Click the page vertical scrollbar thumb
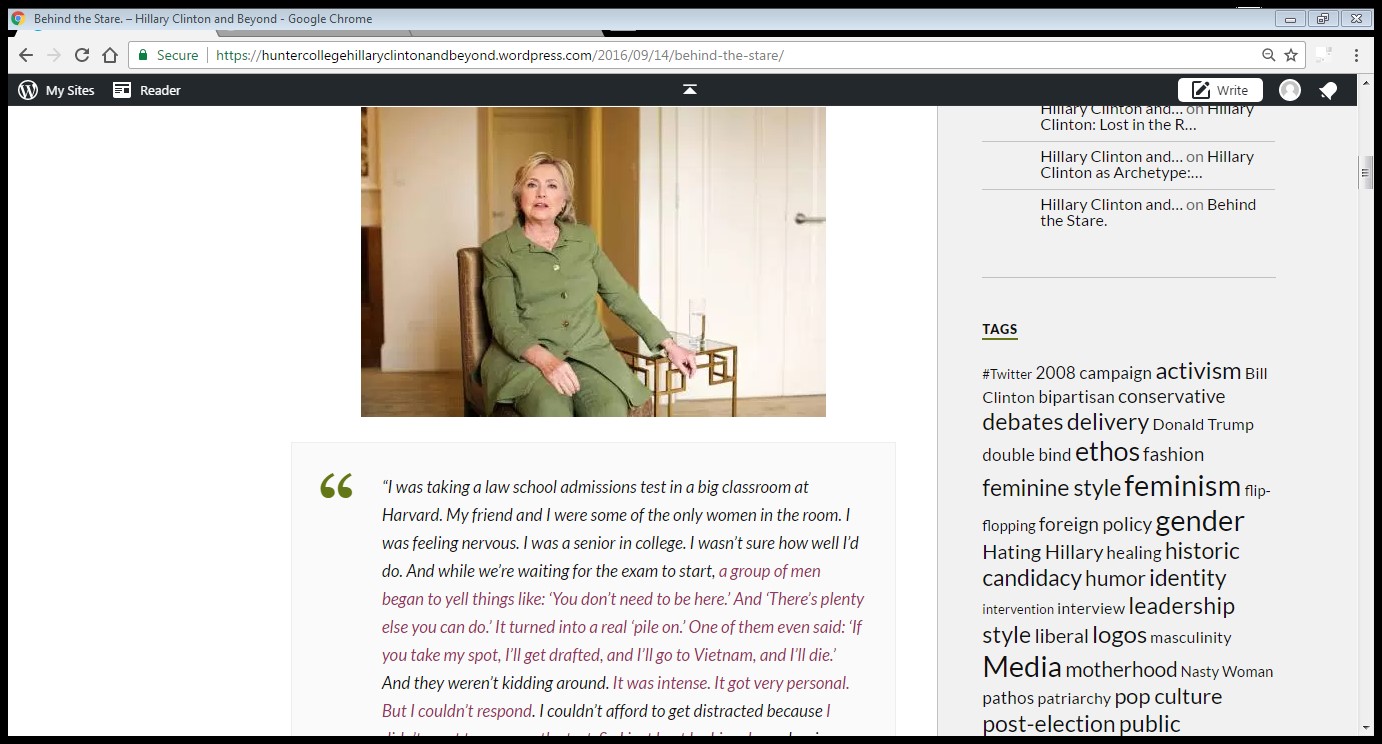This screenshot has height=744, width=1382. (x=1366, y=172)
